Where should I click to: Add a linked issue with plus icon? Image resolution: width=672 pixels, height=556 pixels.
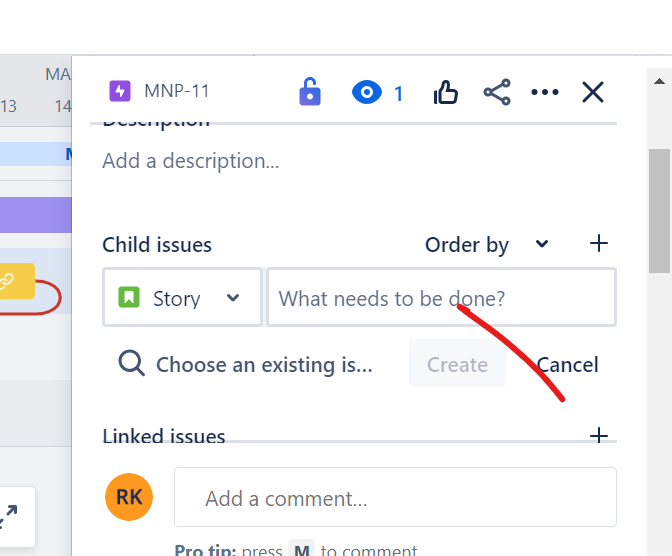(599, 435)
